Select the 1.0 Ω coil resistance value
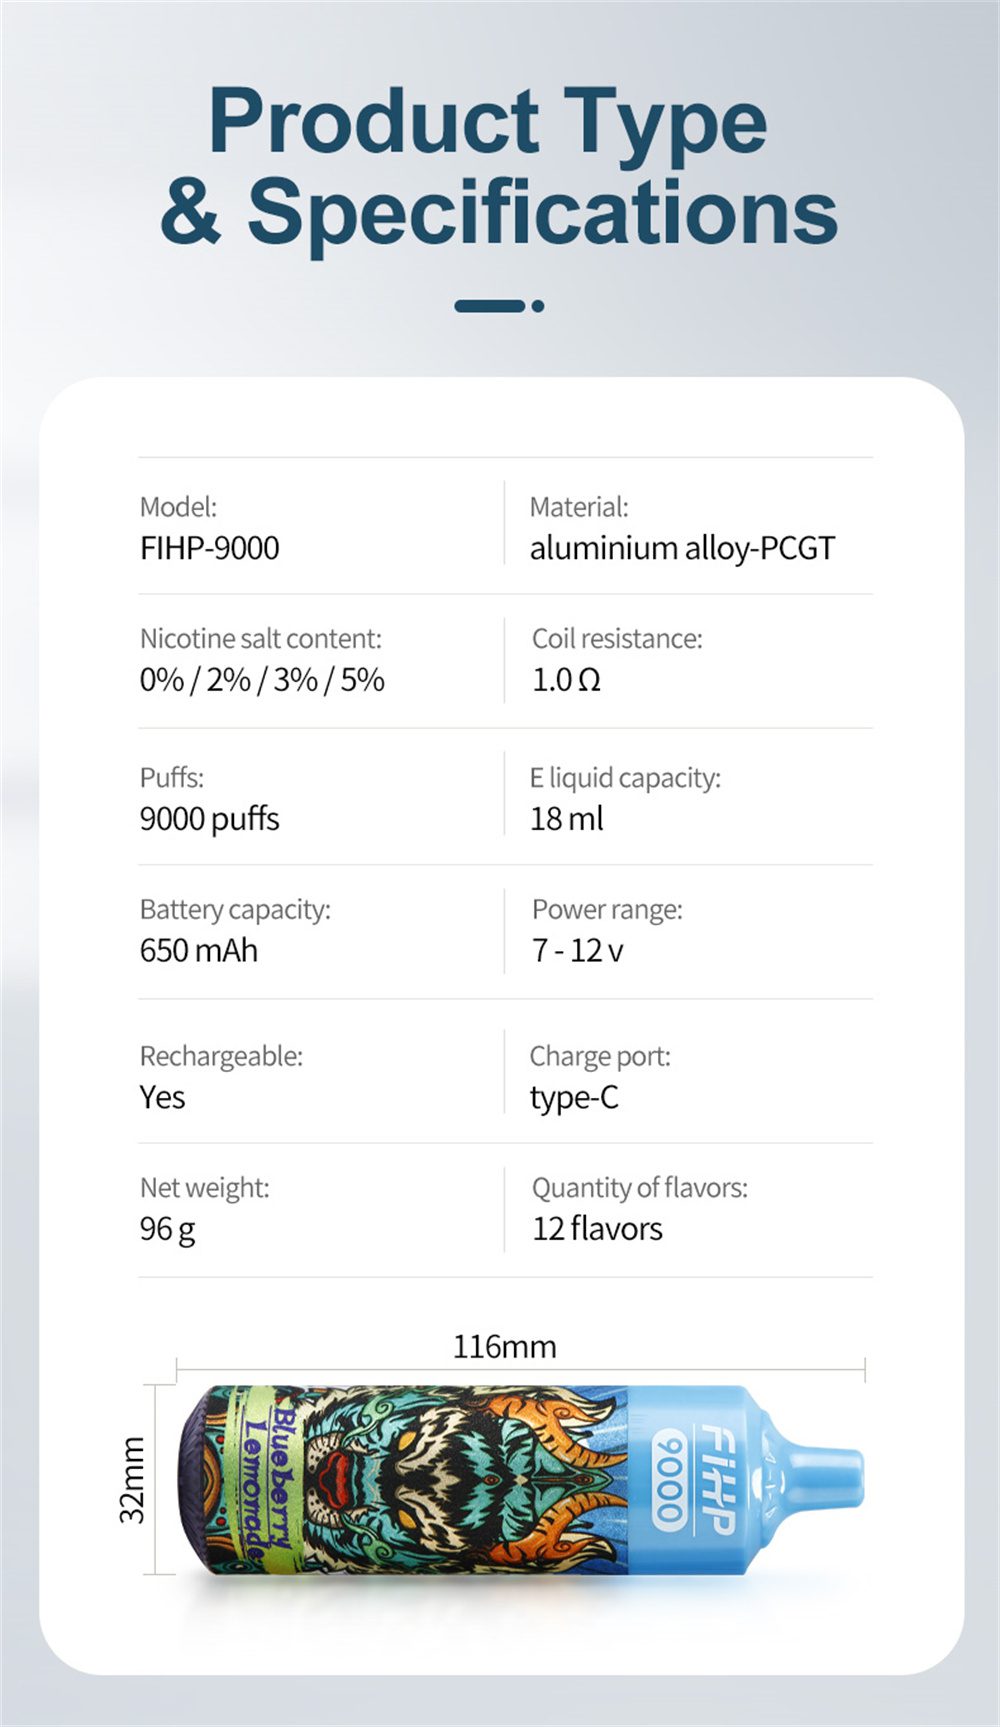The height and width of the screenshot is (1727, 1000). pyautogui.click(x=566, y=680)
